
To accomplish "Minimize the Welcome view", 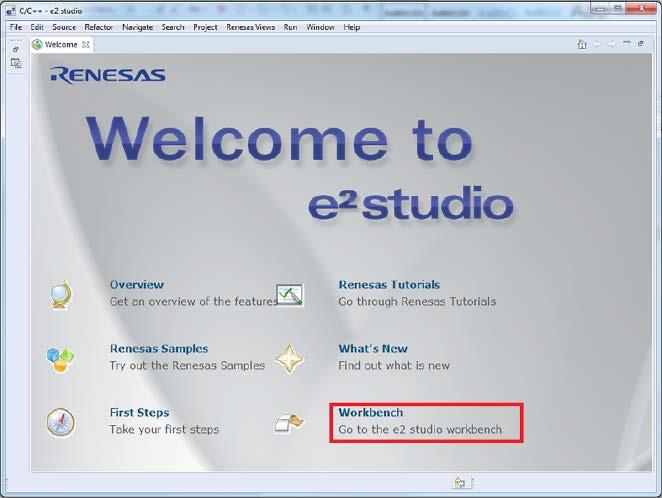I will tap(627, 43).
